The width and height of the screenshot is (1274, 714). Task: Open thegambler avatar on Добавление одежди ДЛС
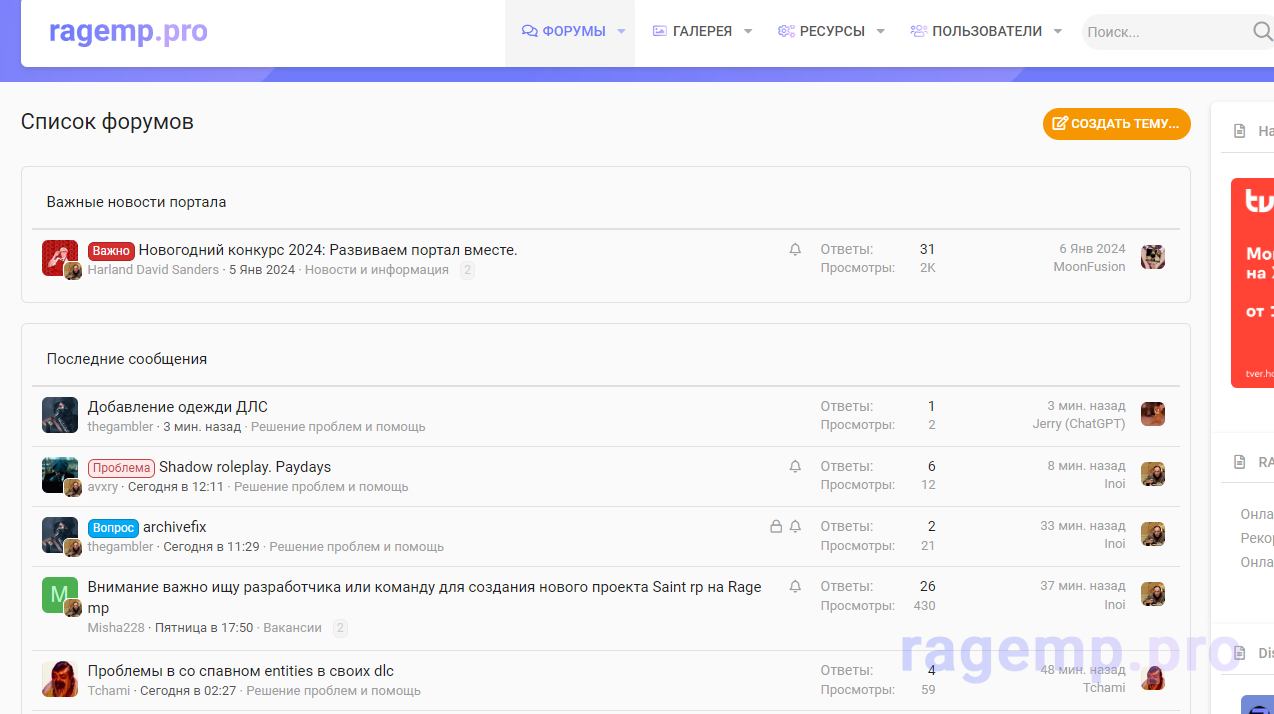click(x=60, y=415)
